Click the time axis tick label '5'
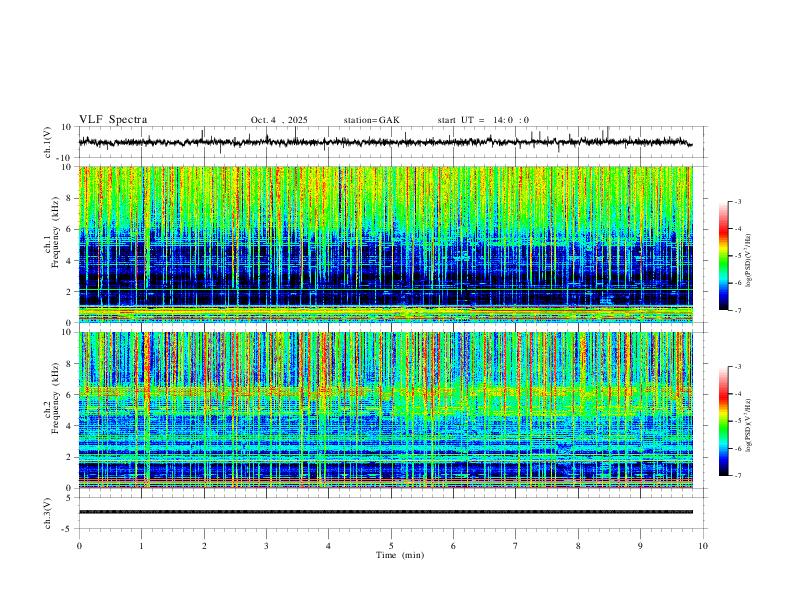The width and height of the screenshot is (792, 612). click(x=391, y=546)
